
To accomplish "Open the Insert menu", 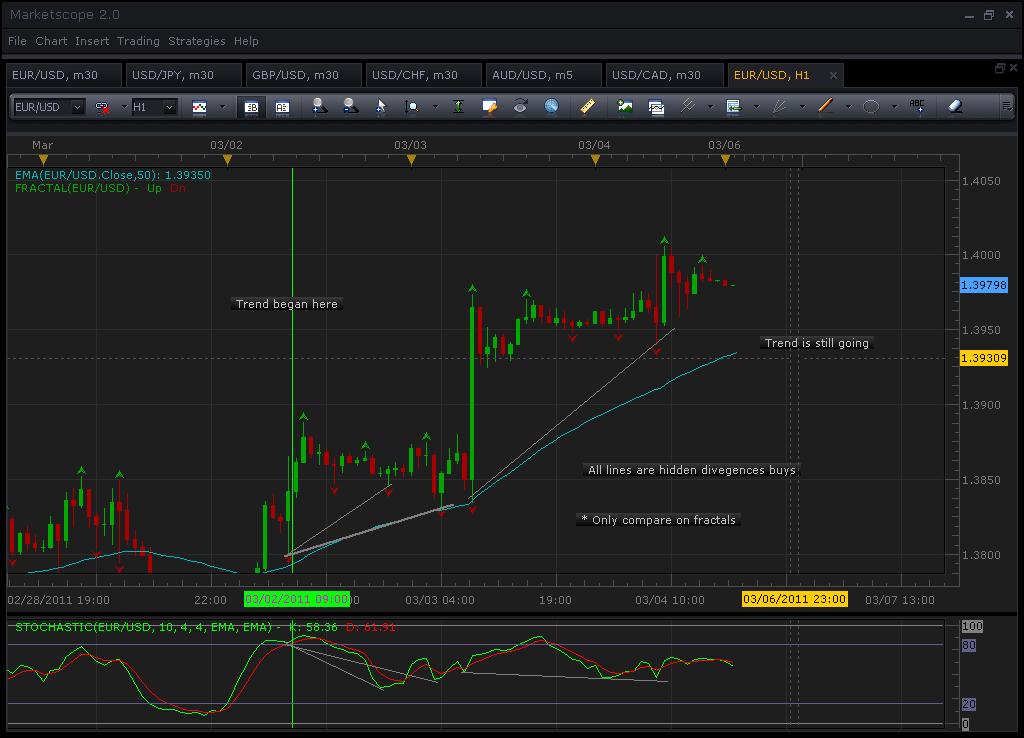I will pos(92,41).
